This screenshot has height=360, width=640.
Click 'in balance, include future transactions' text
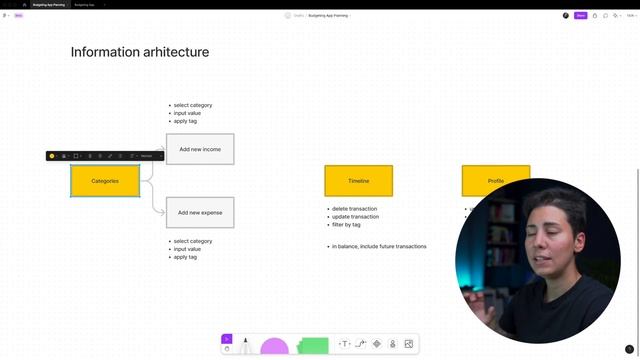(x=379, y=247)
